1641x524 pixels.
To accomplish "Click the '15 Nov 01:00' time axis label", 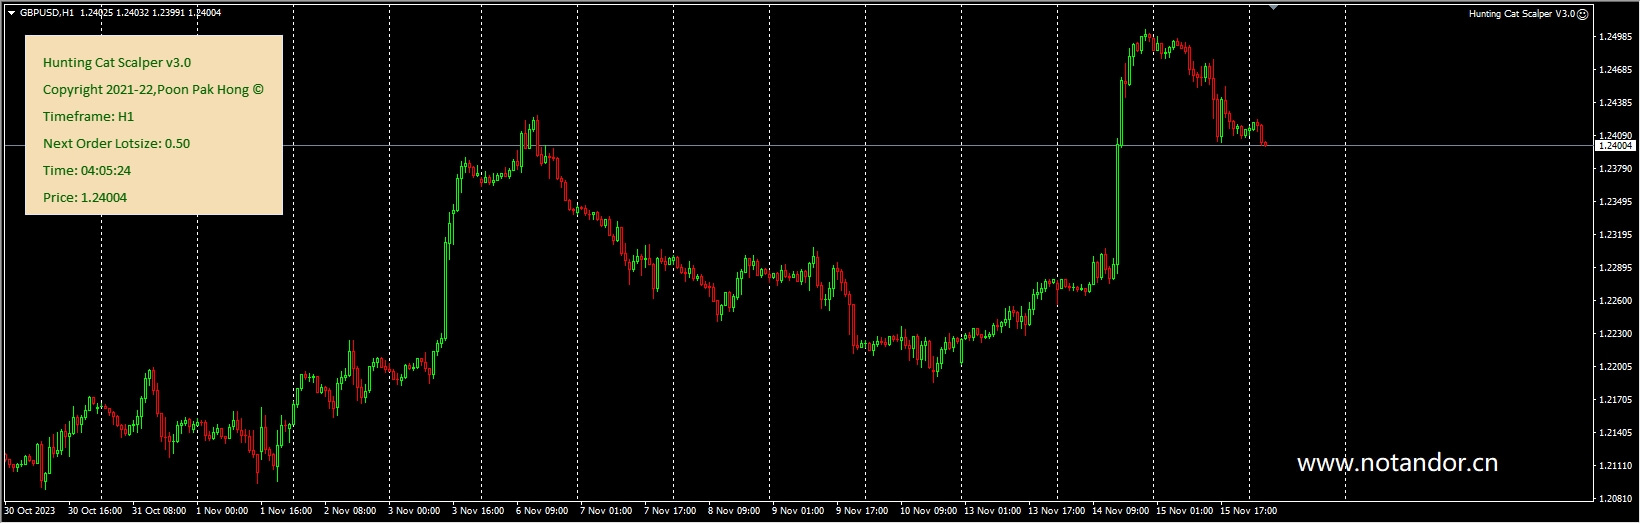I will (x=1184, y=511).
